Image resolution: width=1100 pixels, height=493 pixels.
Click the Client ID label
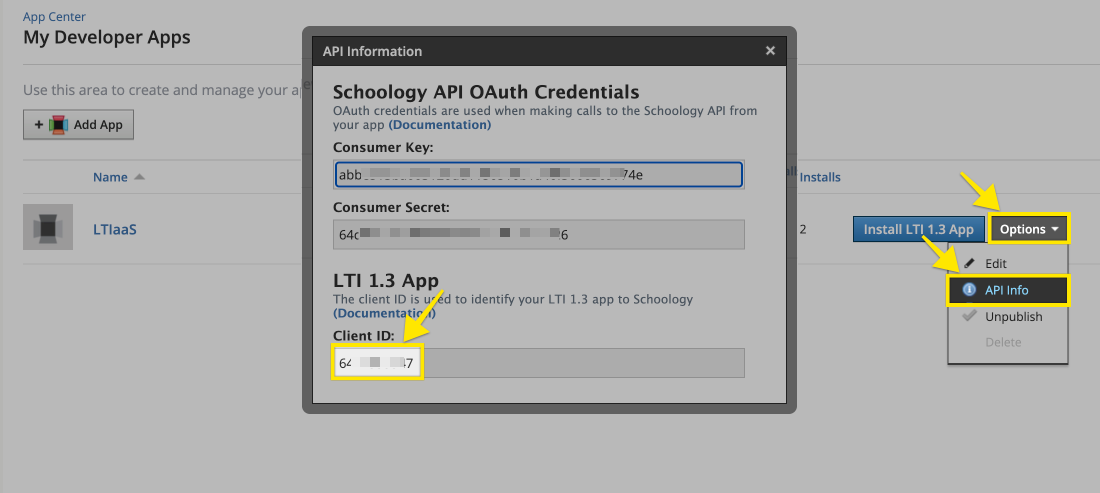point(364,336)
